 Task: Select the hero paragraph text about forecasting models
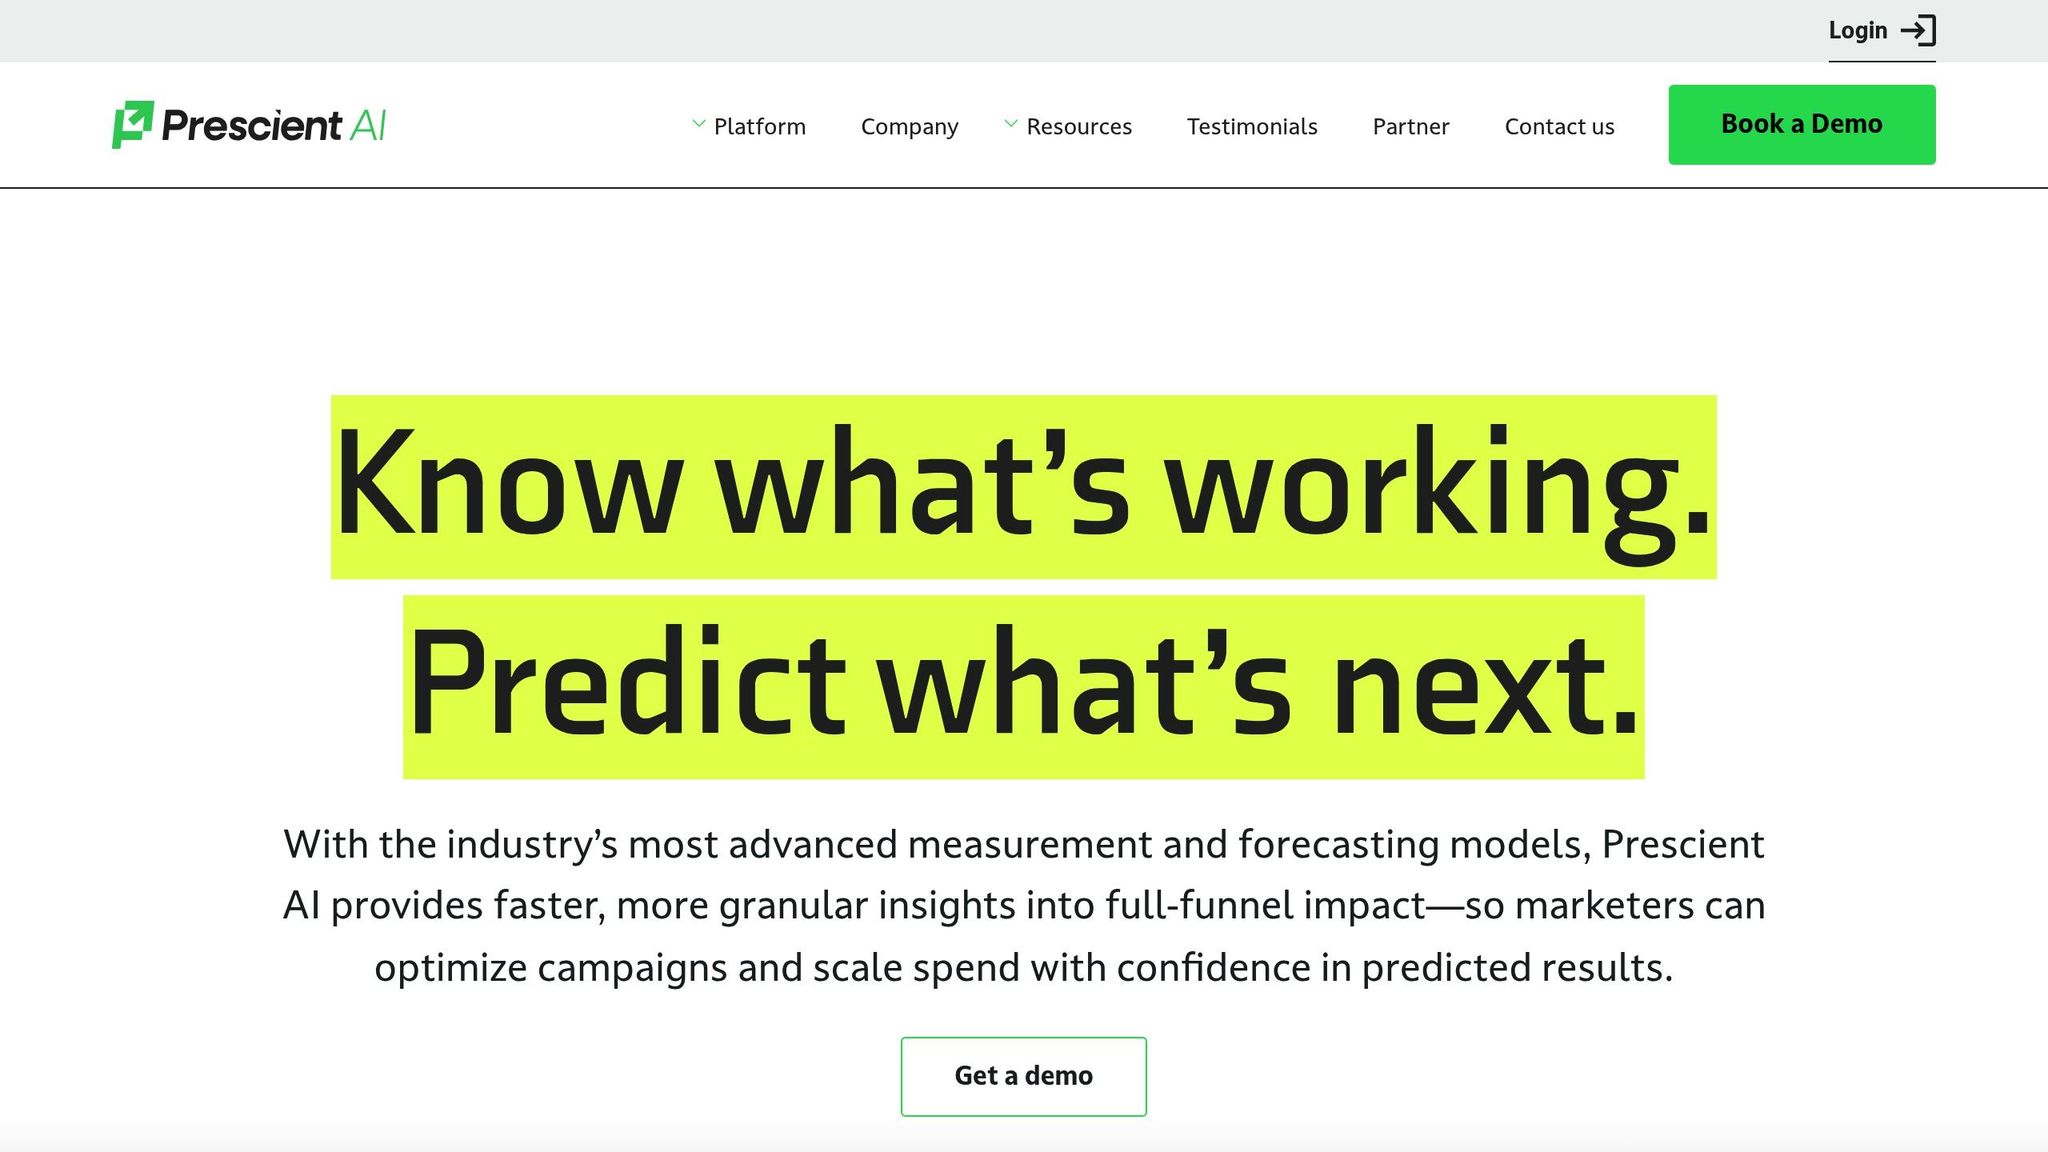1023,905
